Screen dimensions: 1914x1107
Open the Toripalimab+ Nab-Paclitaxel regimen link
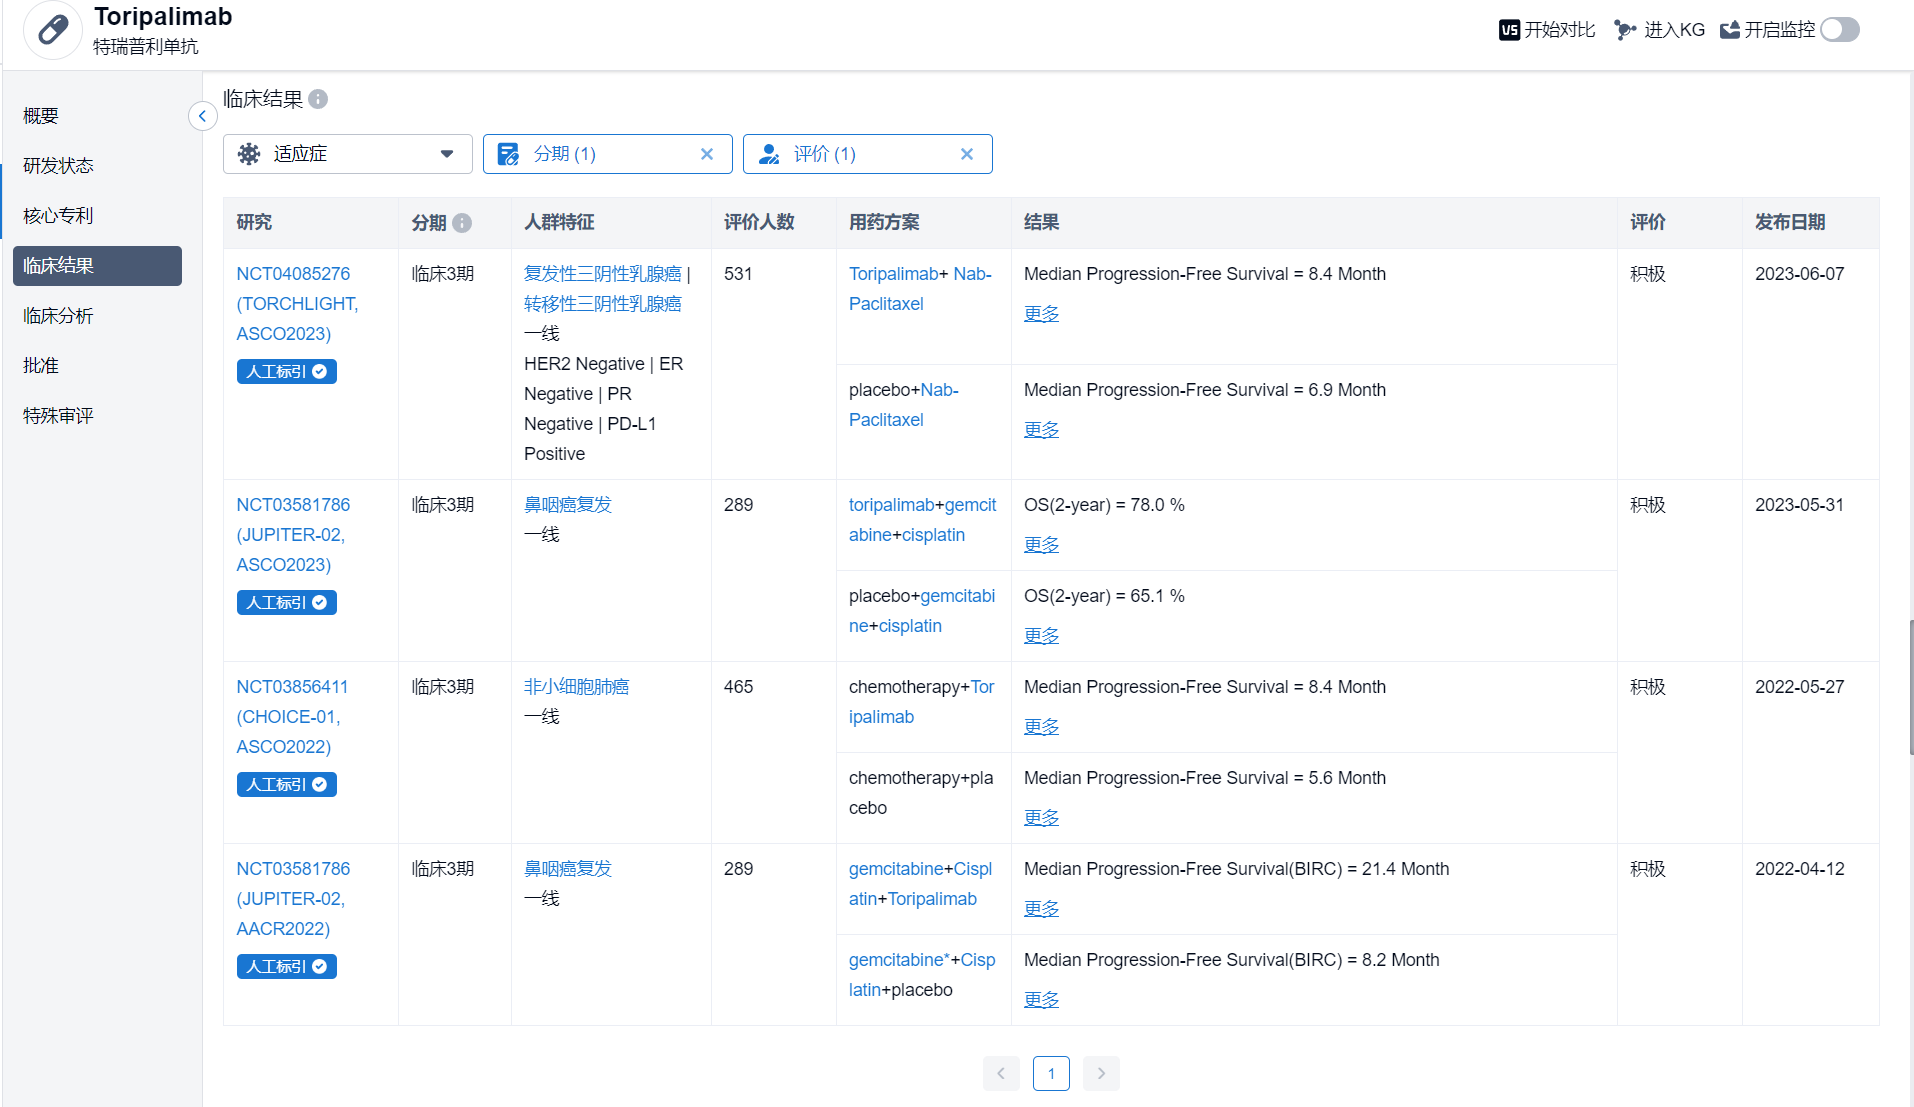point(920,289)
